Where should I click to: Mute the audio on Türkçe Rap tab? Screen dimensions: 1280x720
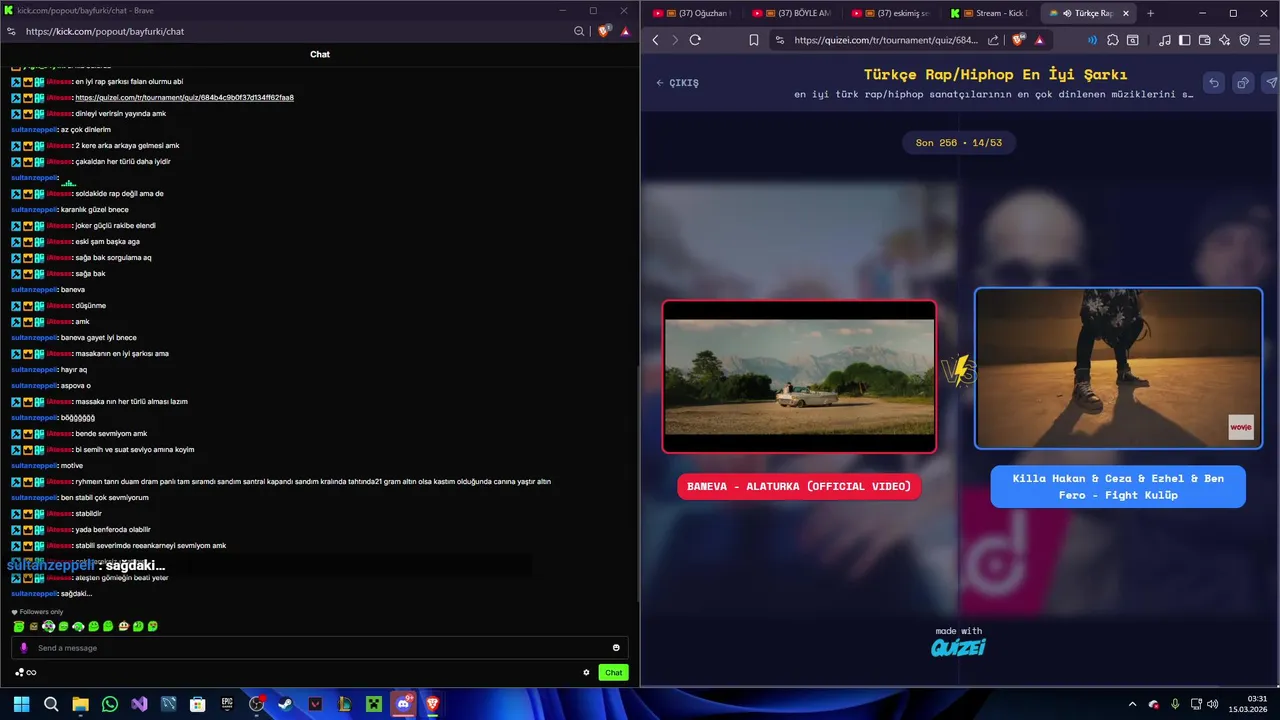point(1067,13)
